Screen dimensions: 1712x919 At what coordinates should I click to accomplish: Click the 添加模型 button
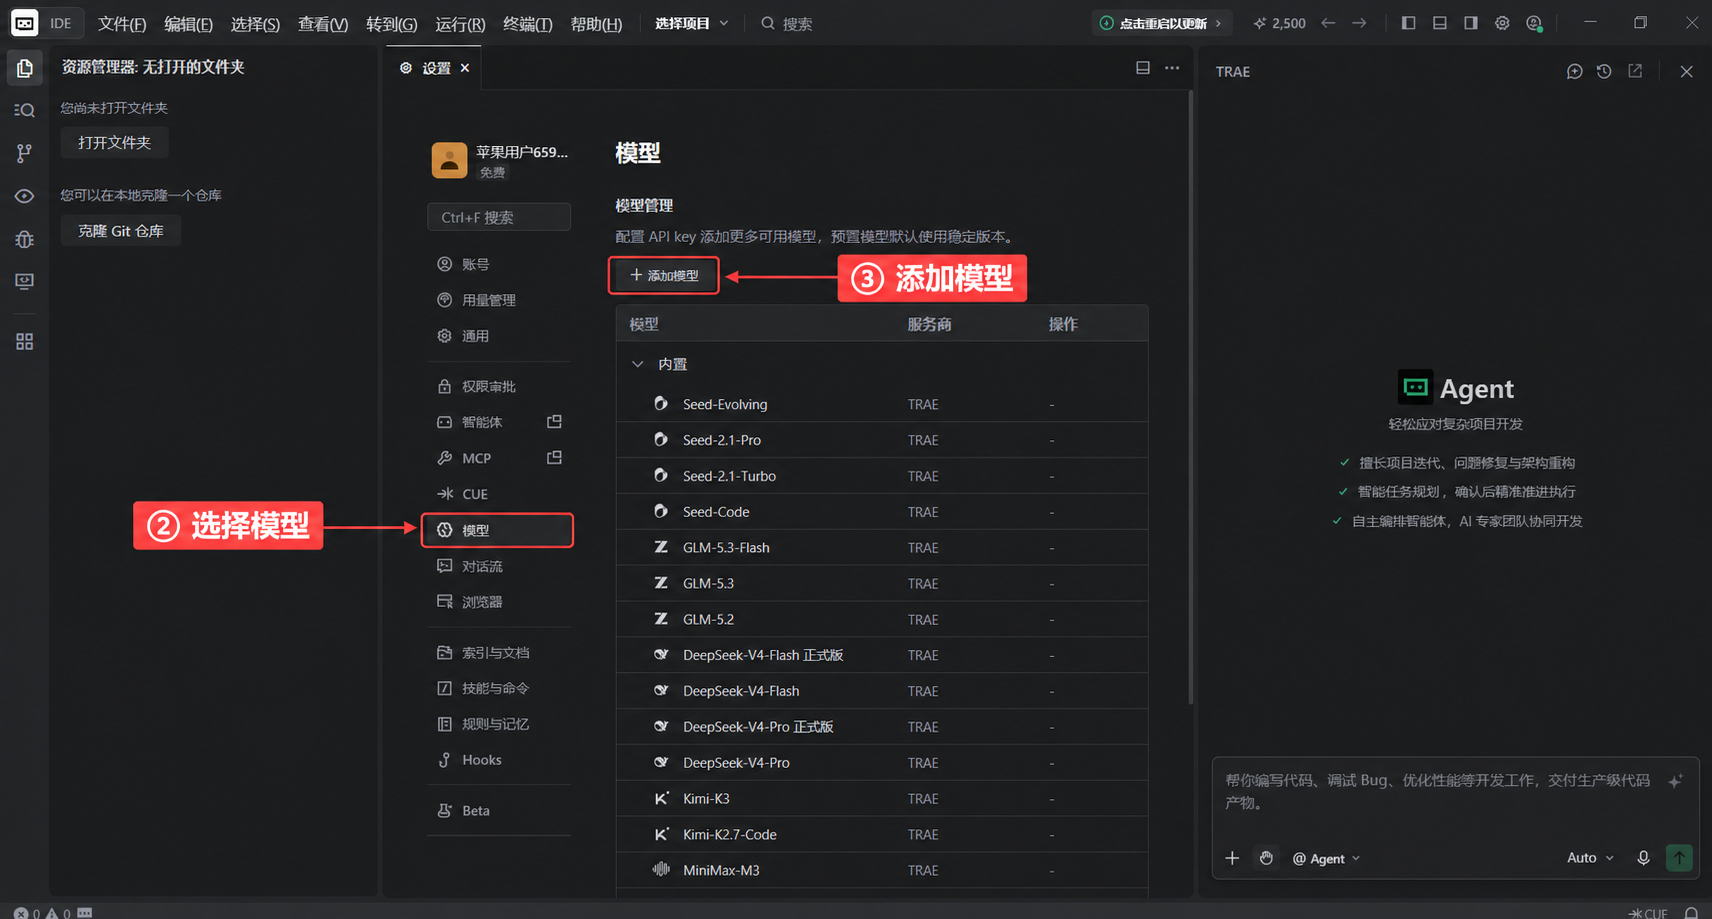[664, 276]
